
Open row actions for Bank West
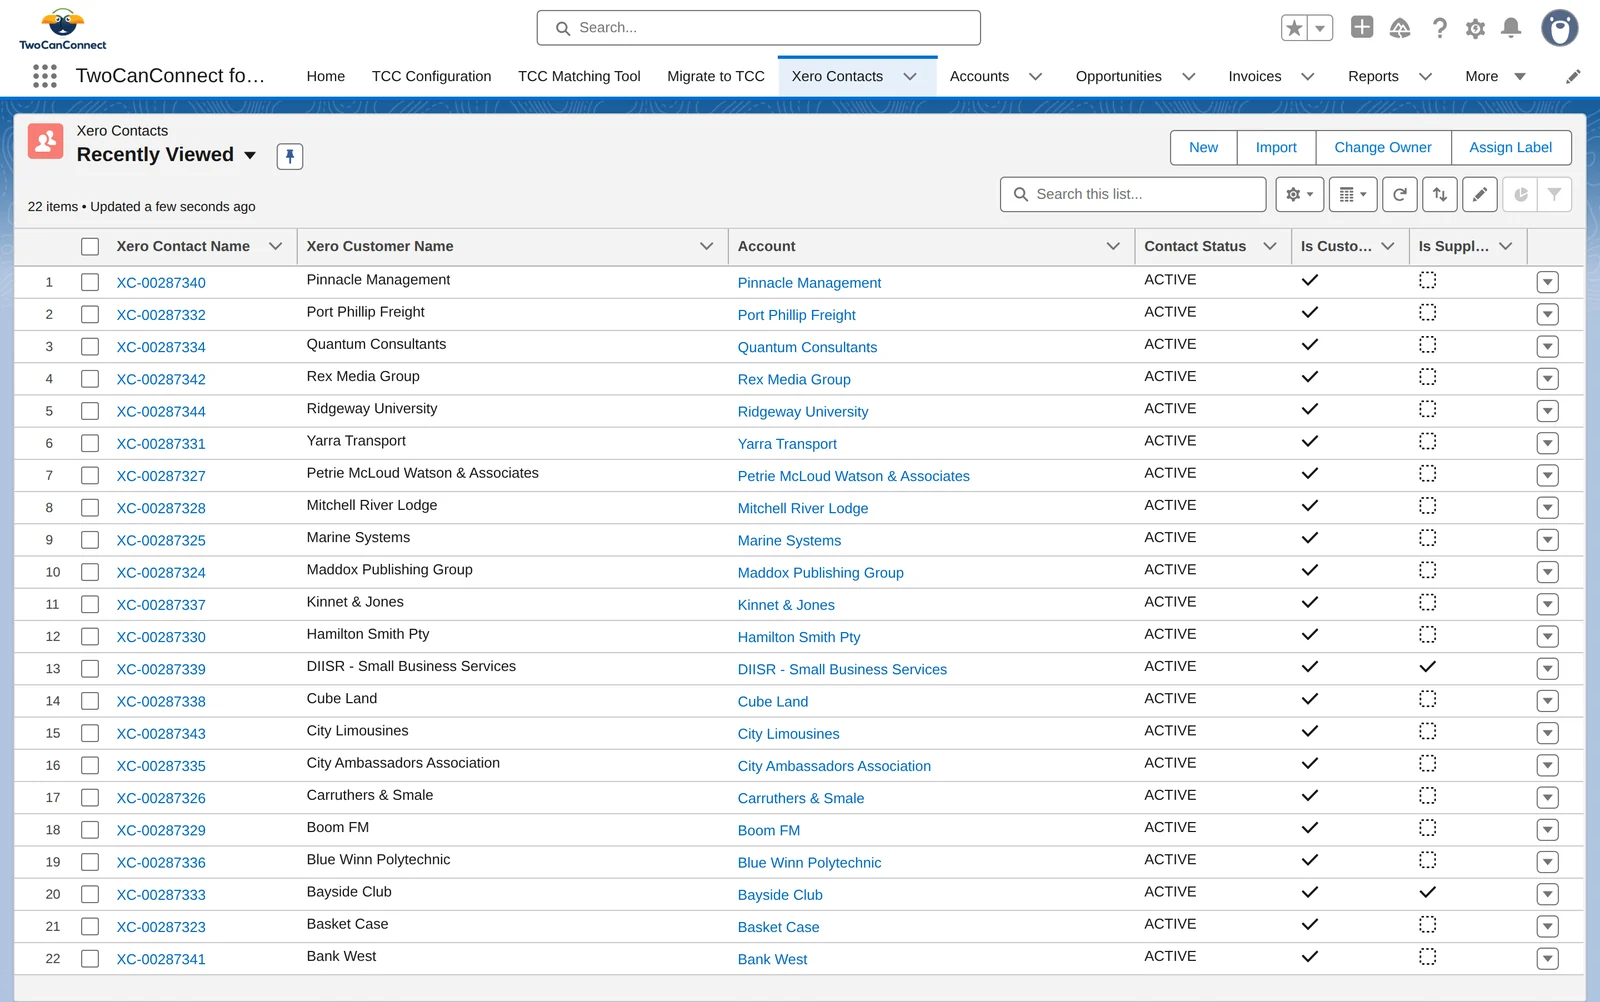1548,958
